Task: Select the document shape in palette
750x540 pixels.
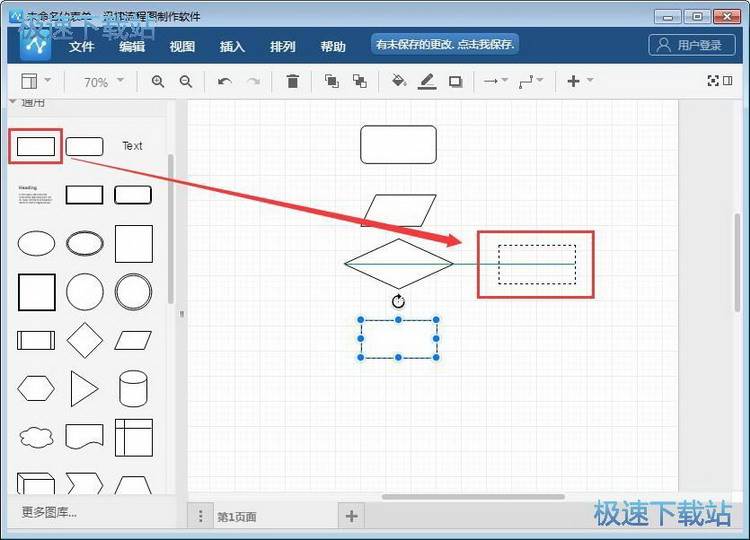Action: [x=84, y=437]
